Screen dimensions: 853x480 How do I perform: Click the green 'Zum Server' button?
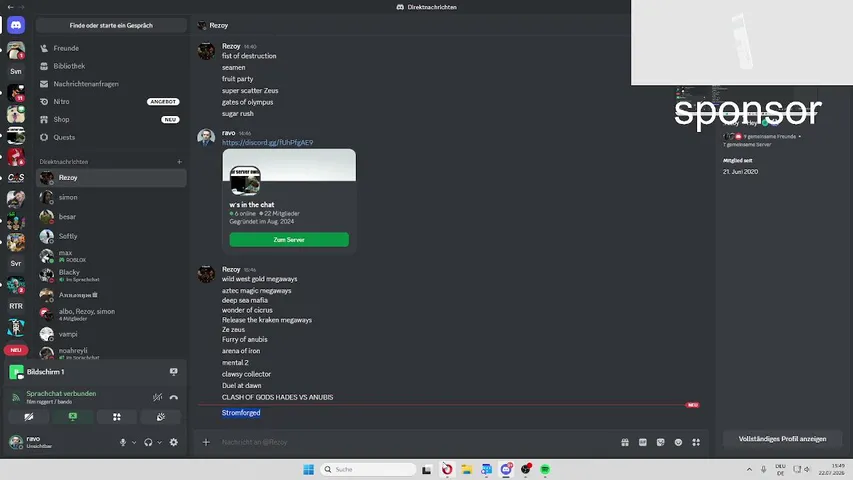[289, 239]
